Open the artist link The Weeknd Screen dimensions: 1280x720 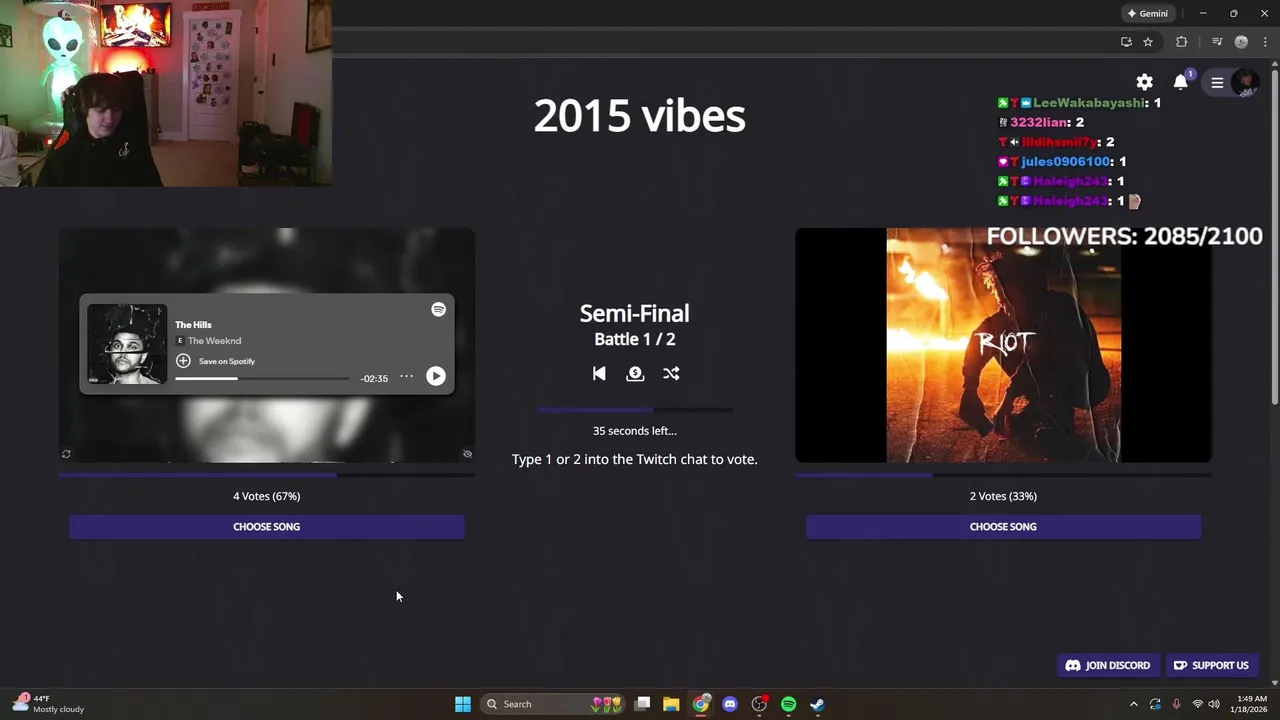[x=214, y=341]
